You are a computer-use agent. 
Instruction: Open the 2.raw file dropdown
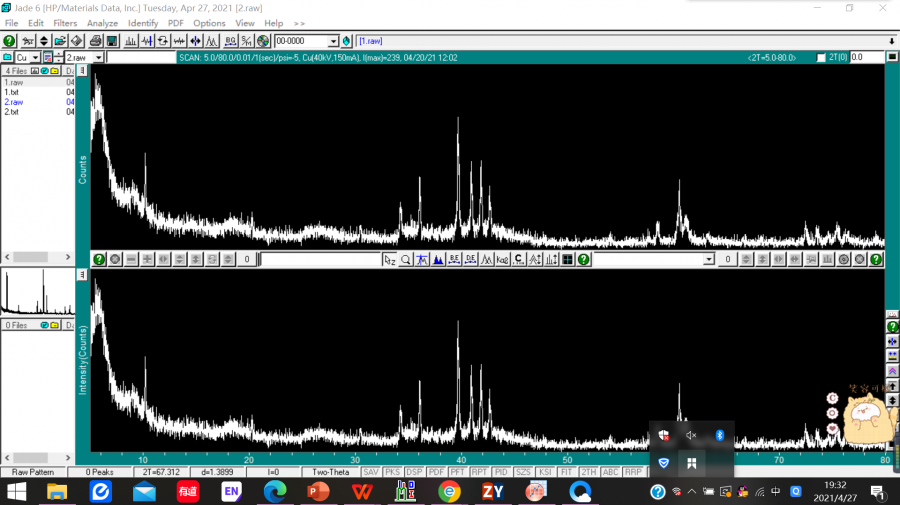coord(98,58)
